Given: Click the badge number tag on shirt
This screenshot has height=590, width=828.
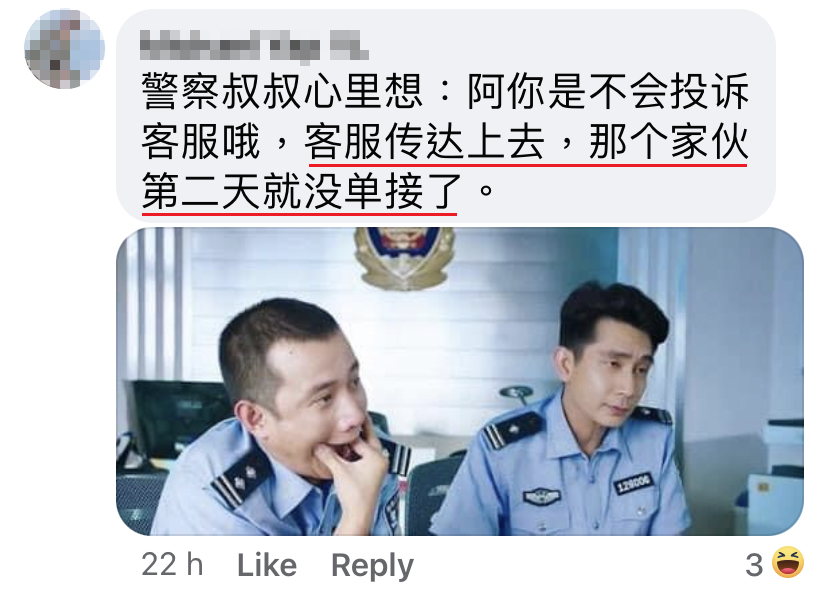Looking at the screenshot, I should [634, 483].
